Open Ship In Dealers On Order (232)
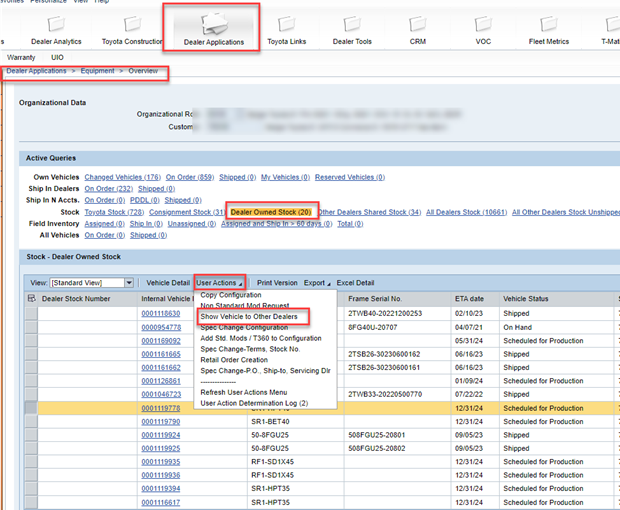 point(109,189)
